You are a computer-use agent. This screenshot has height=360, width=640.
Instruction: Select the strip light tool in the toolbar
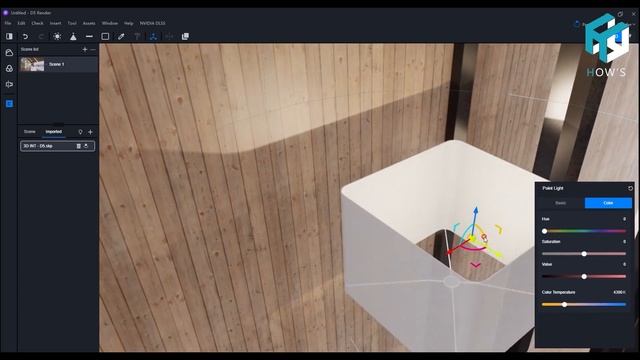(89, 36)
